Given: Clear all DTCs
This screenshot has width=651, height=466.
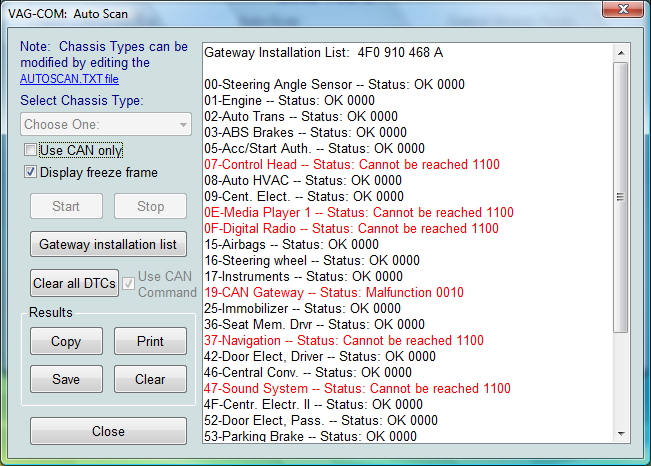Looking at the screenshot, I should click(74, 283).
